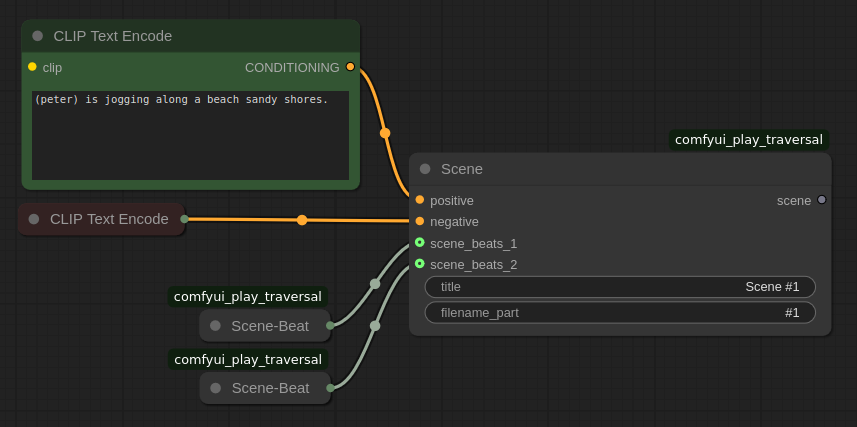857x427 pixels.
Task: Click the lower Scene-Beat node label
Action: click(x=271, y=388)
